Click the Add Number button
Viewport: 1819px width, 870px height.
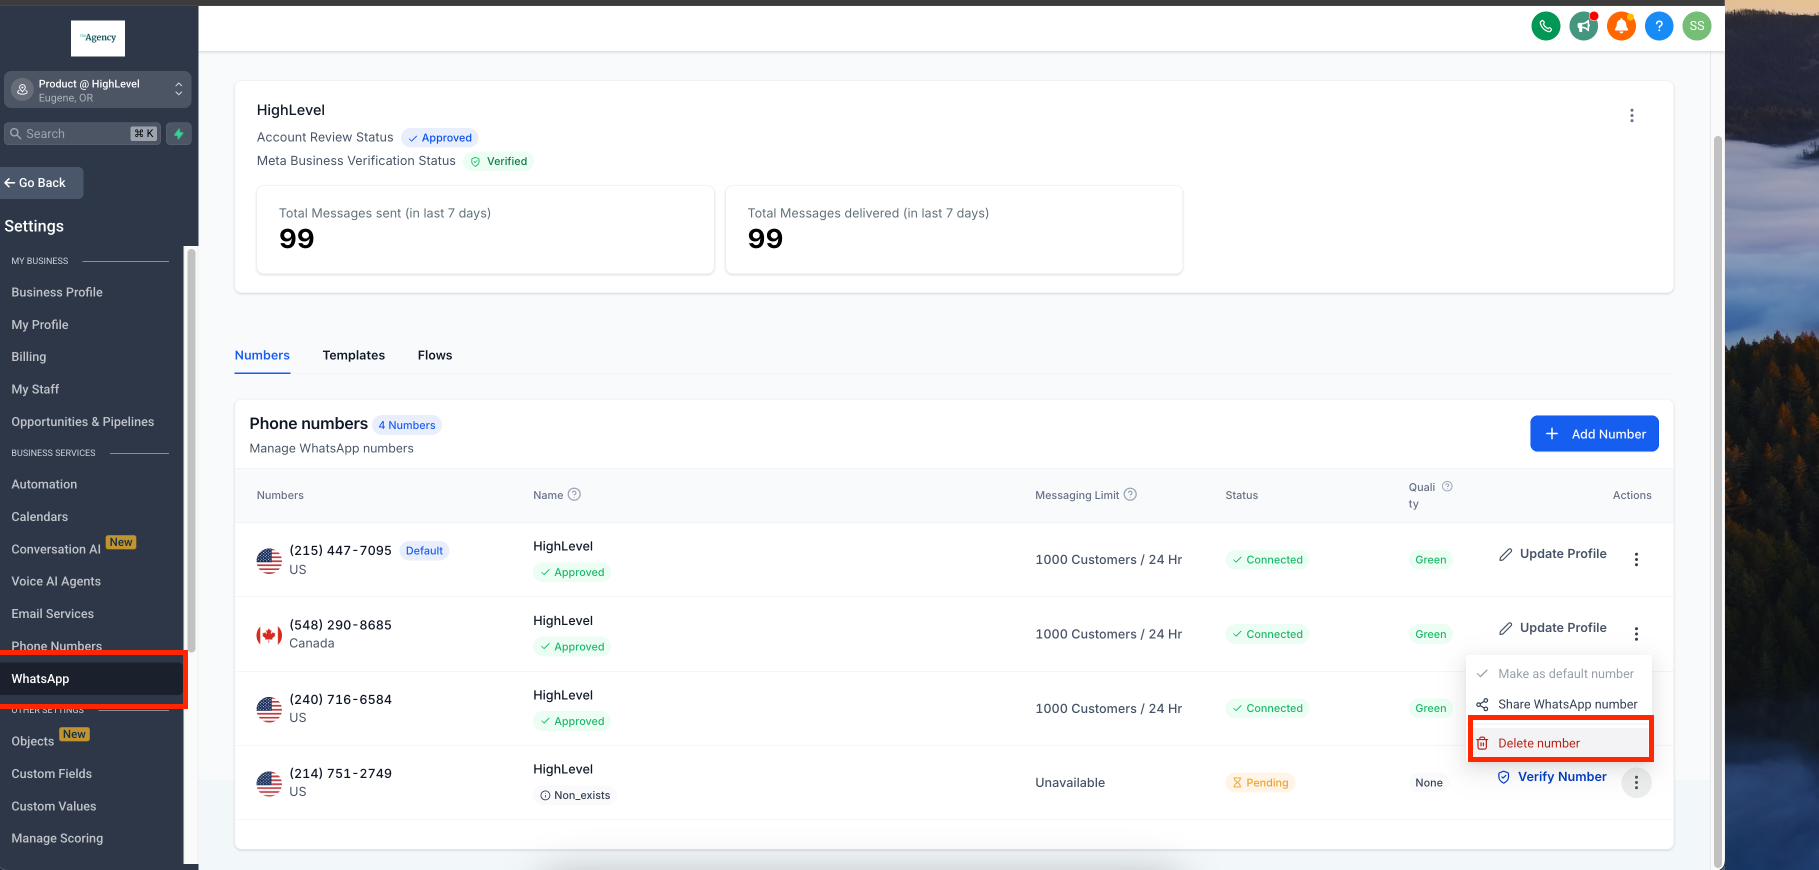point(1594,434)
